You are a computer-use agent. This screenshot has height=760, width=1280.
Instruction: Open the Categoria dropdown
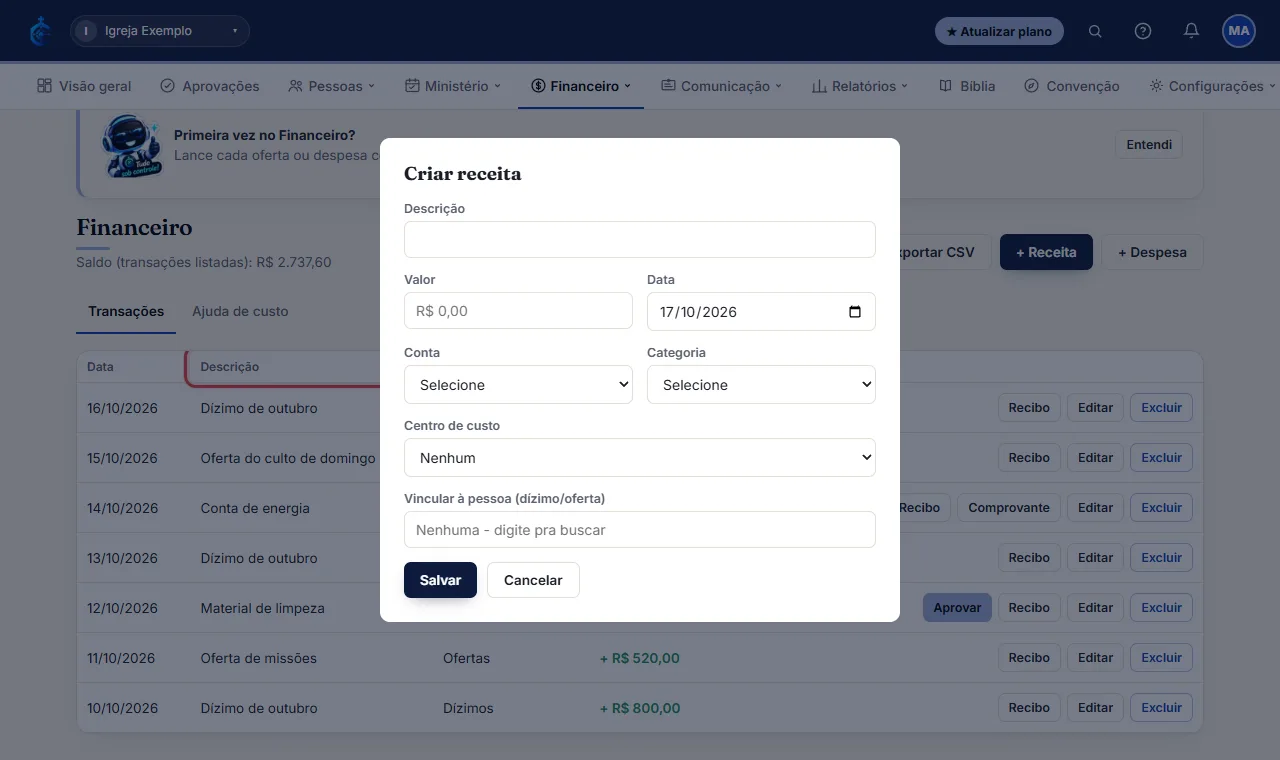(x=761, y=385)
